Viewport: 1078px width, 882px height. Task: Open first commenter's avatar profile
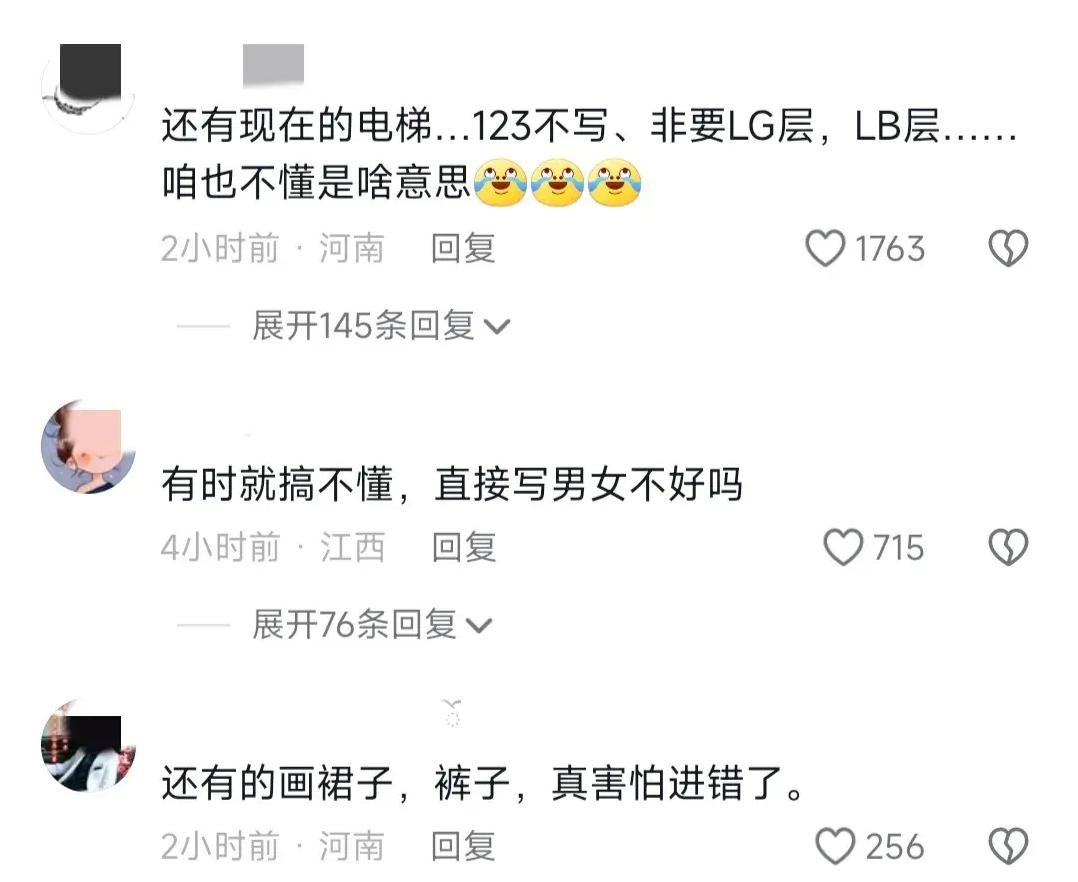click(x=89, y=87)
